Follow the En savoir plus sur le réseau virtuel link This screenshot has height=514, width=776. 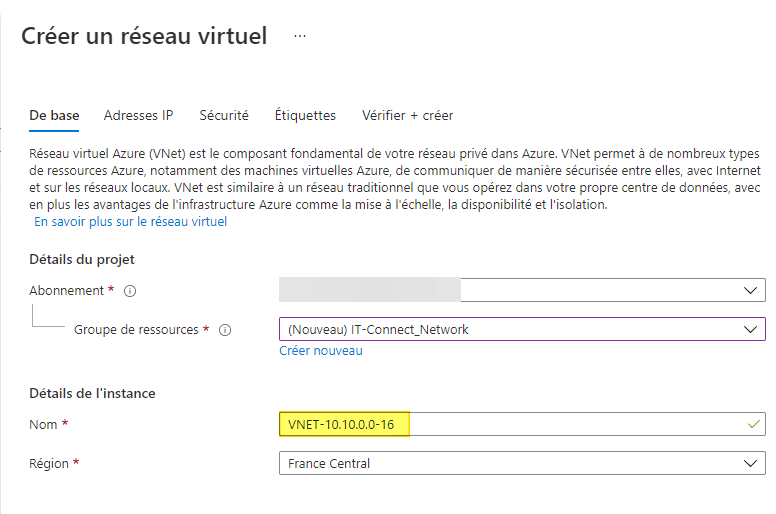click(130, 222)
